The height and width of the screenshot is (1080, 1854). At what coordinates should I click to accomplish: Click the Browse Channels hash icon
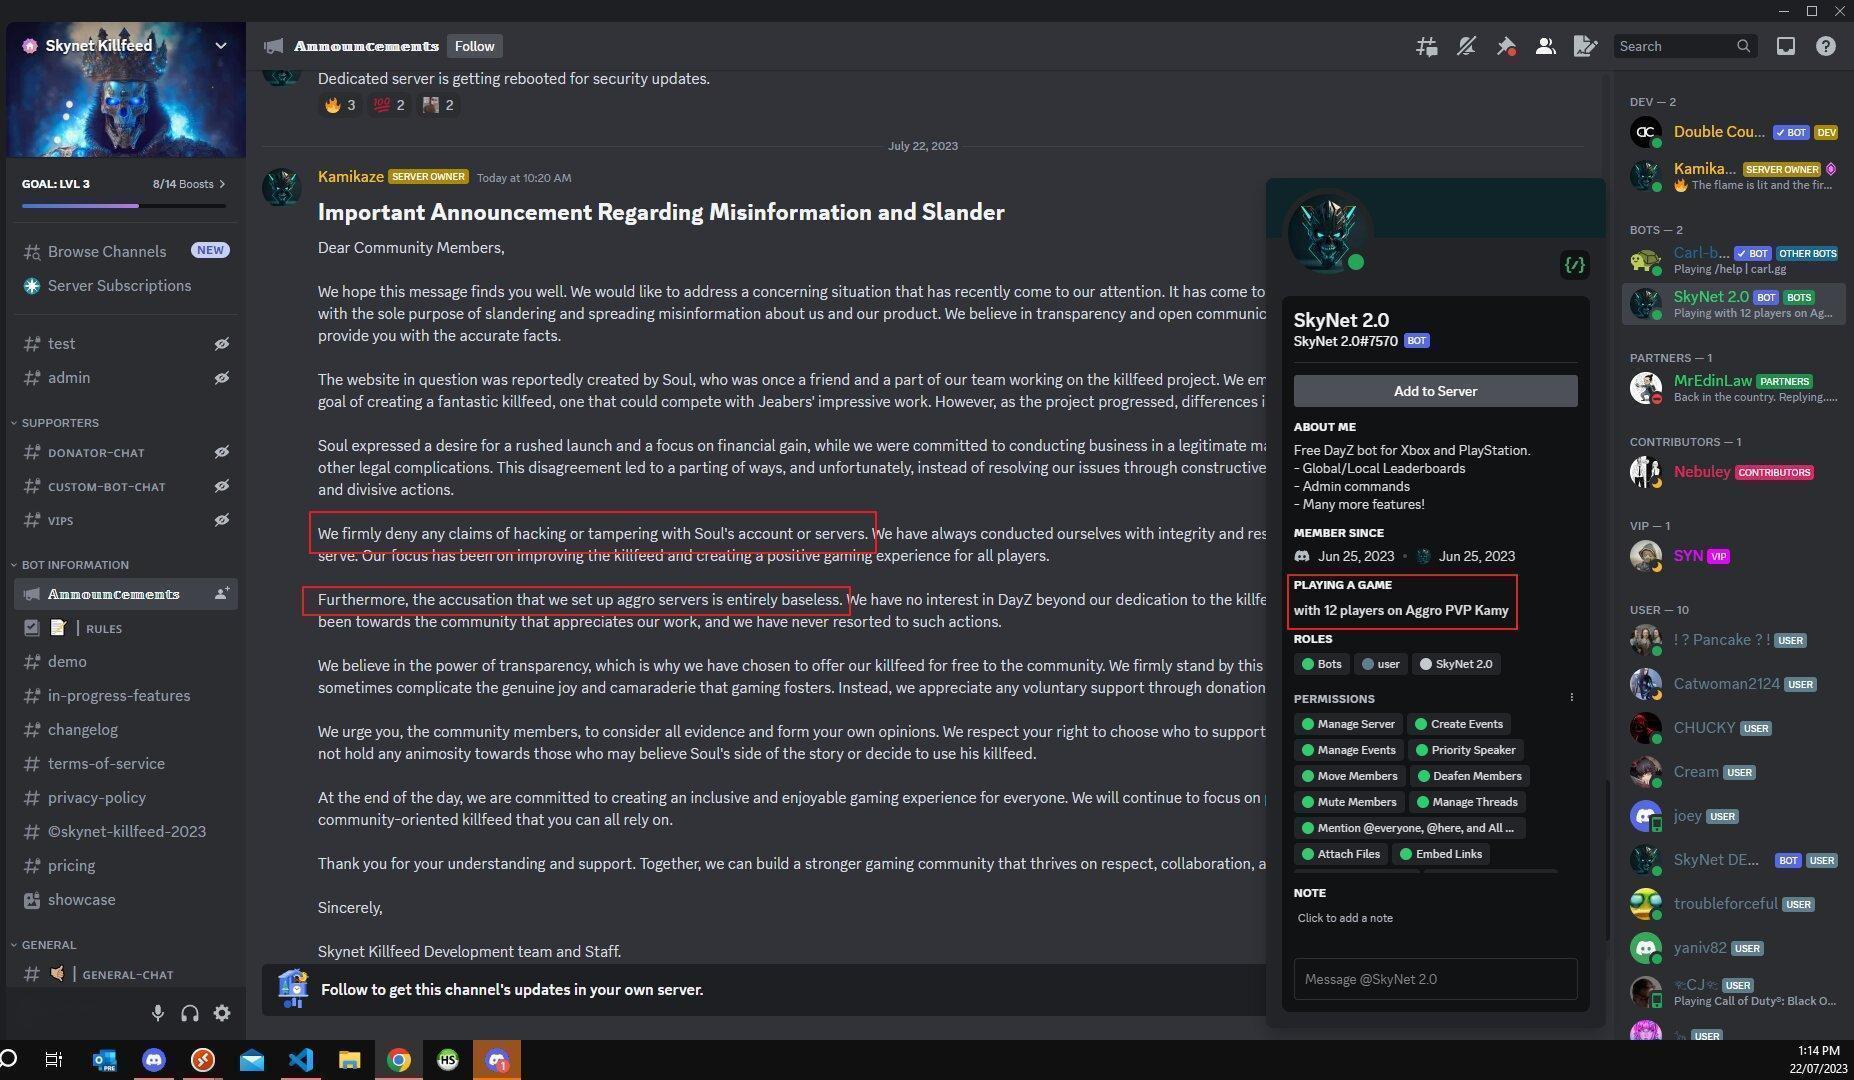[32, 252]
